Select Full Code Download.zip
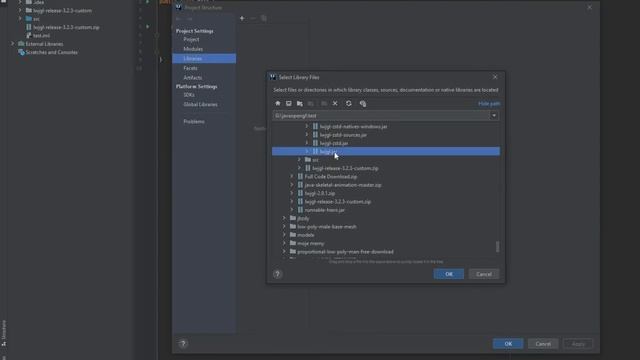The width and height of the screenshot is (640, 360). tap(331, 177)
